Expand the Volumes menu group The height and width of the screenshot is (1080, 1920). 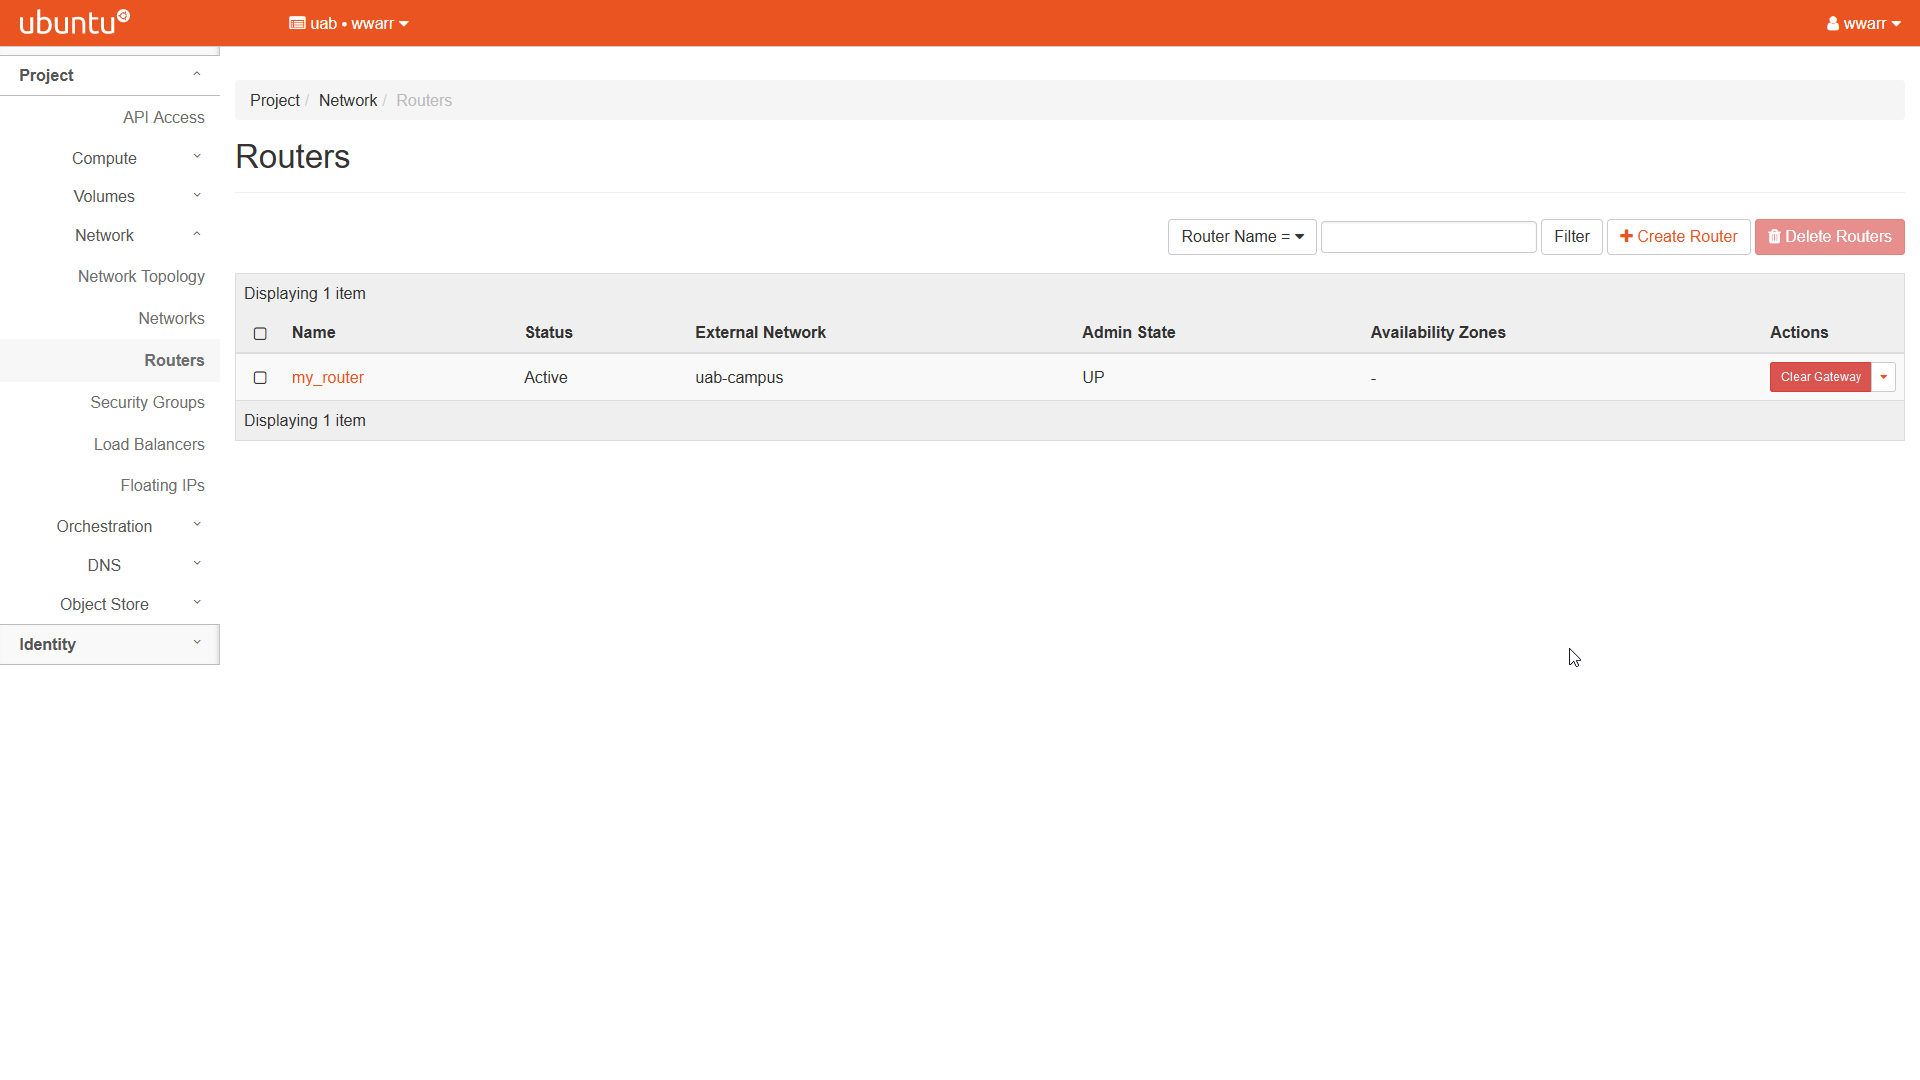pyautogui.click(x=110, y=196)
